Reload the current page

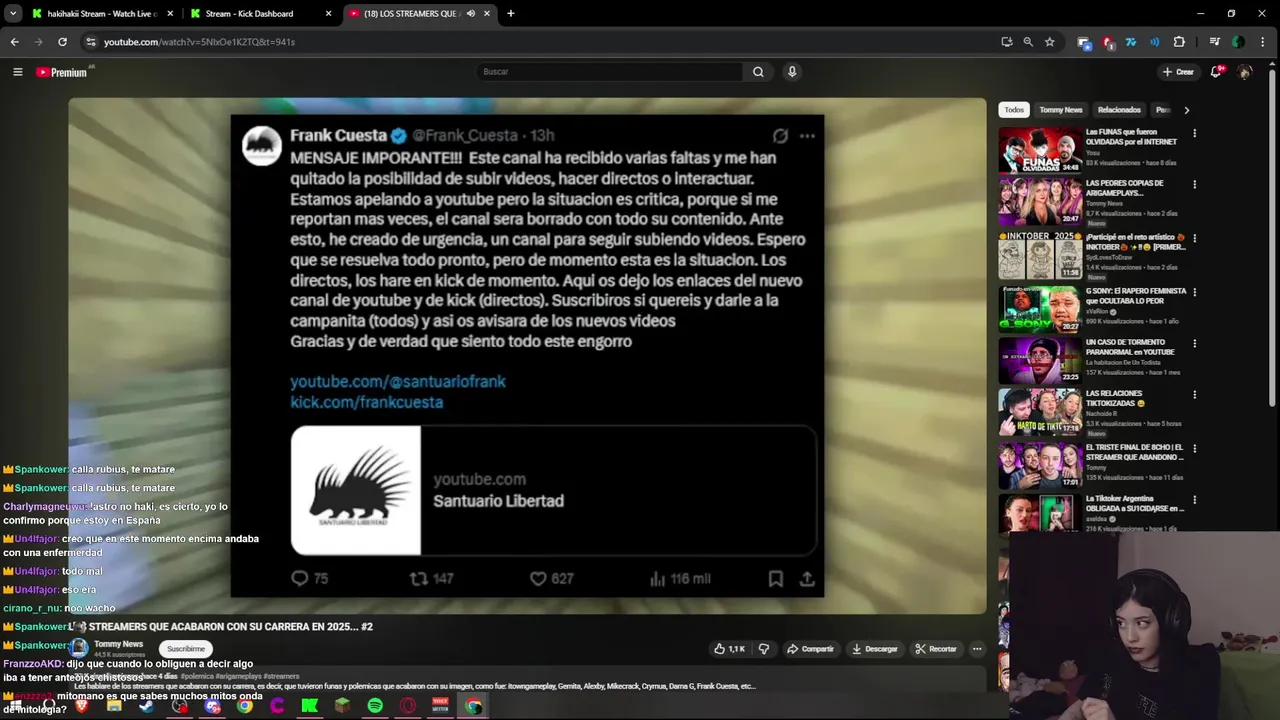pyautogui.click(x=62, y=42)
